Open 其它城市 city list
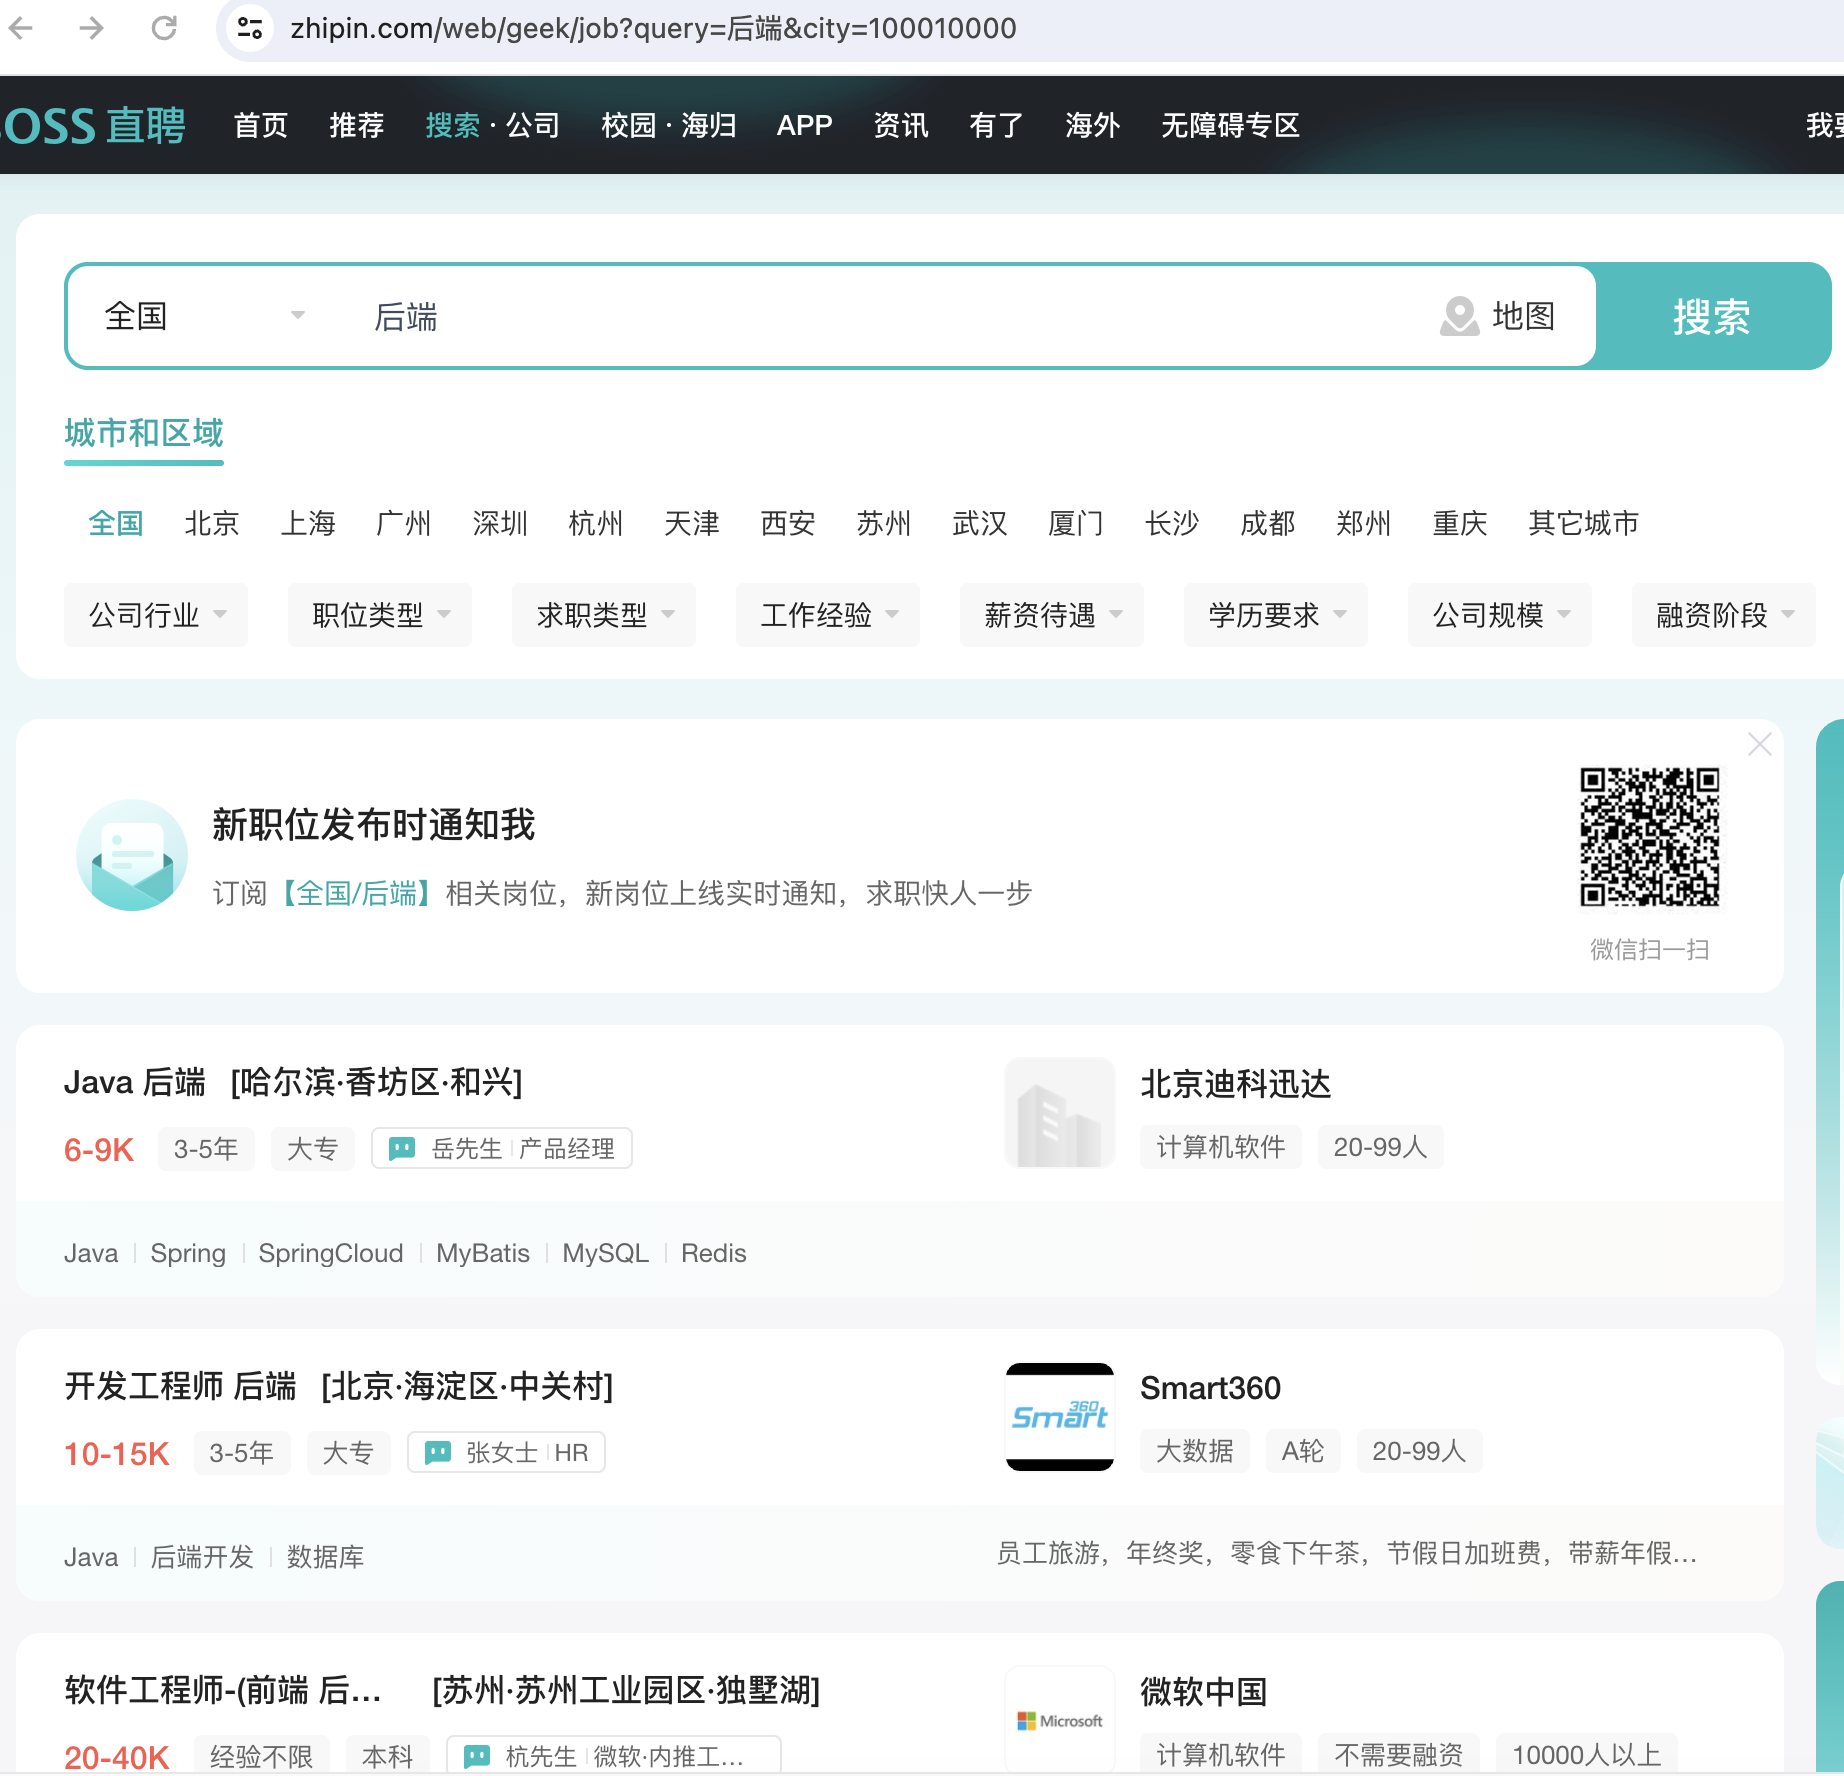The height and width of the screenshot is (1776, 1844). [1584, 523]
